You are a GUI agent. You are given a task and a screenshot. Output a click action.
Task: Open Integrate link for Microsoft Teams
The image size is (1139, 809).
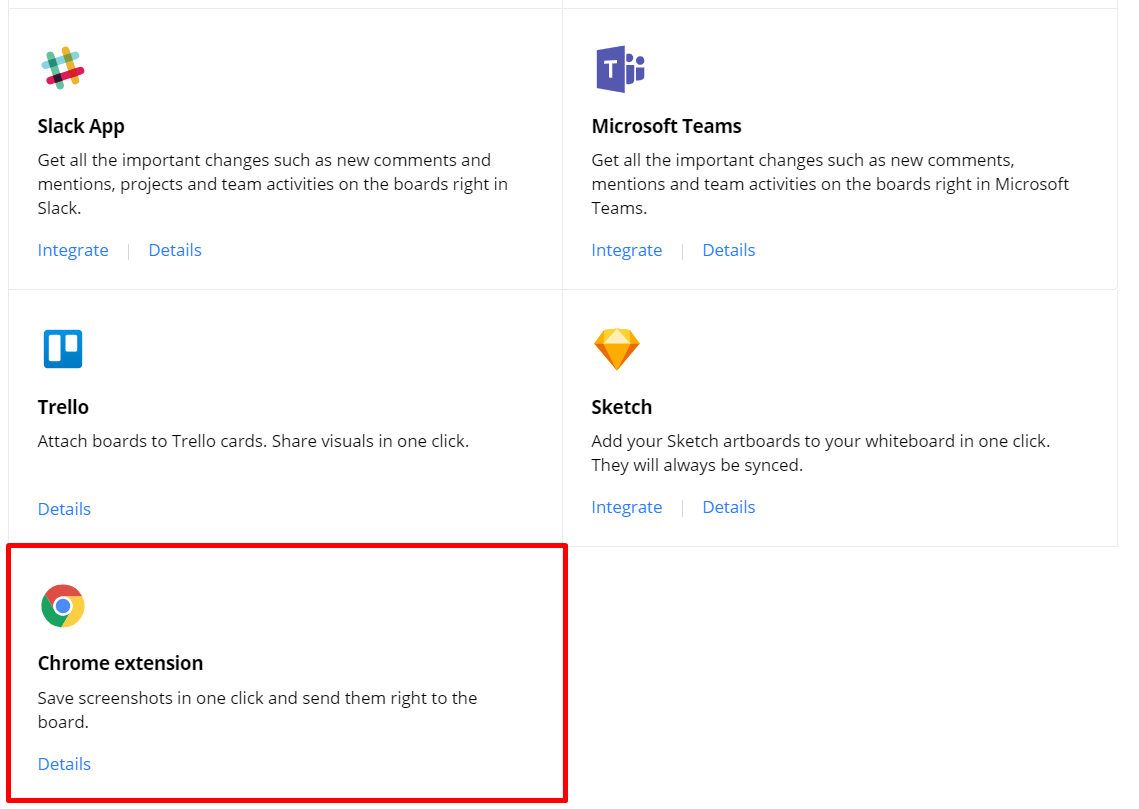(x=627, y=249)
